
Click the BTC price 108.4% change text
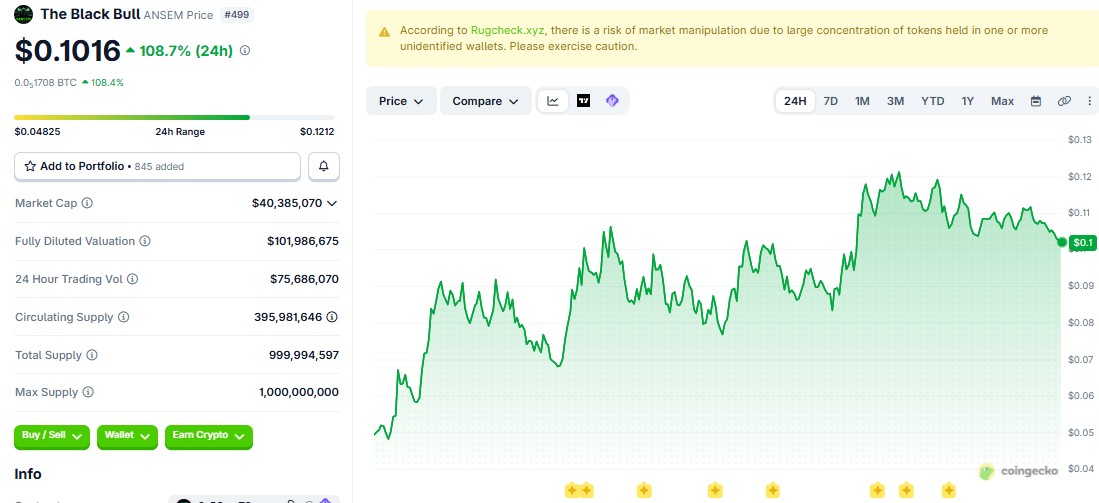click(107, 83)
